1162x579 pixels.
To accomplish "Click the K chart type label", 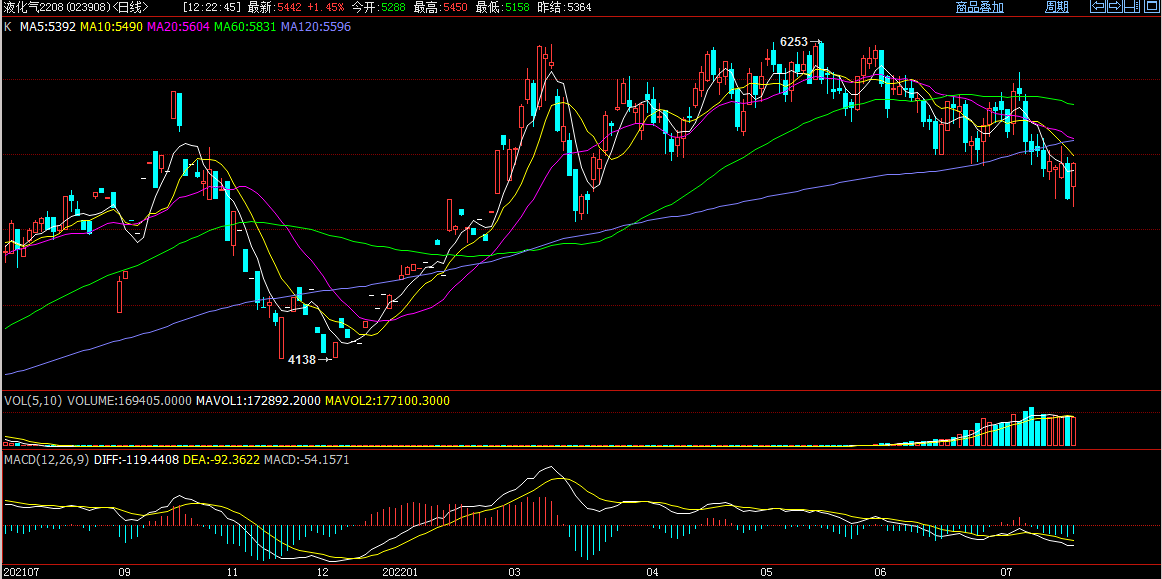I will coord(7,26).
